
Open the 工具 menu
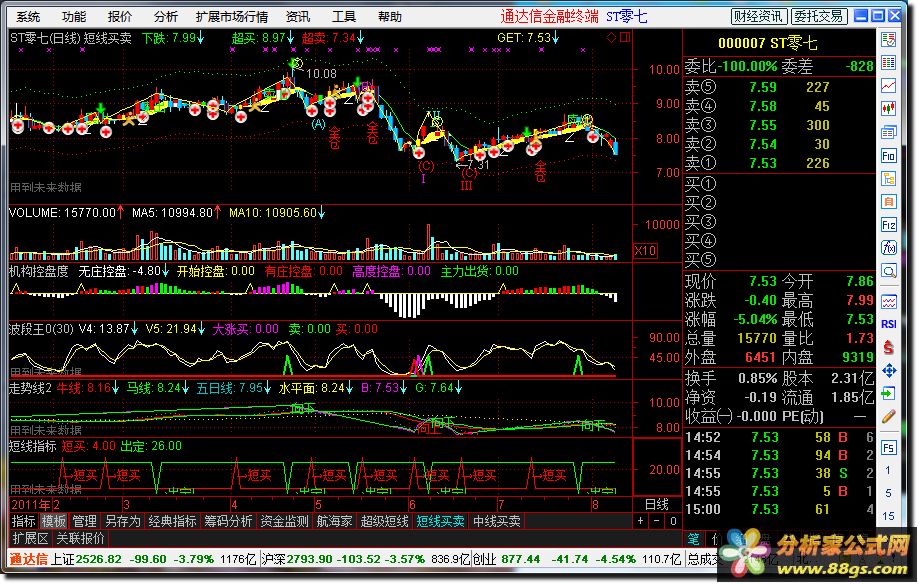[x=343, y=16]
